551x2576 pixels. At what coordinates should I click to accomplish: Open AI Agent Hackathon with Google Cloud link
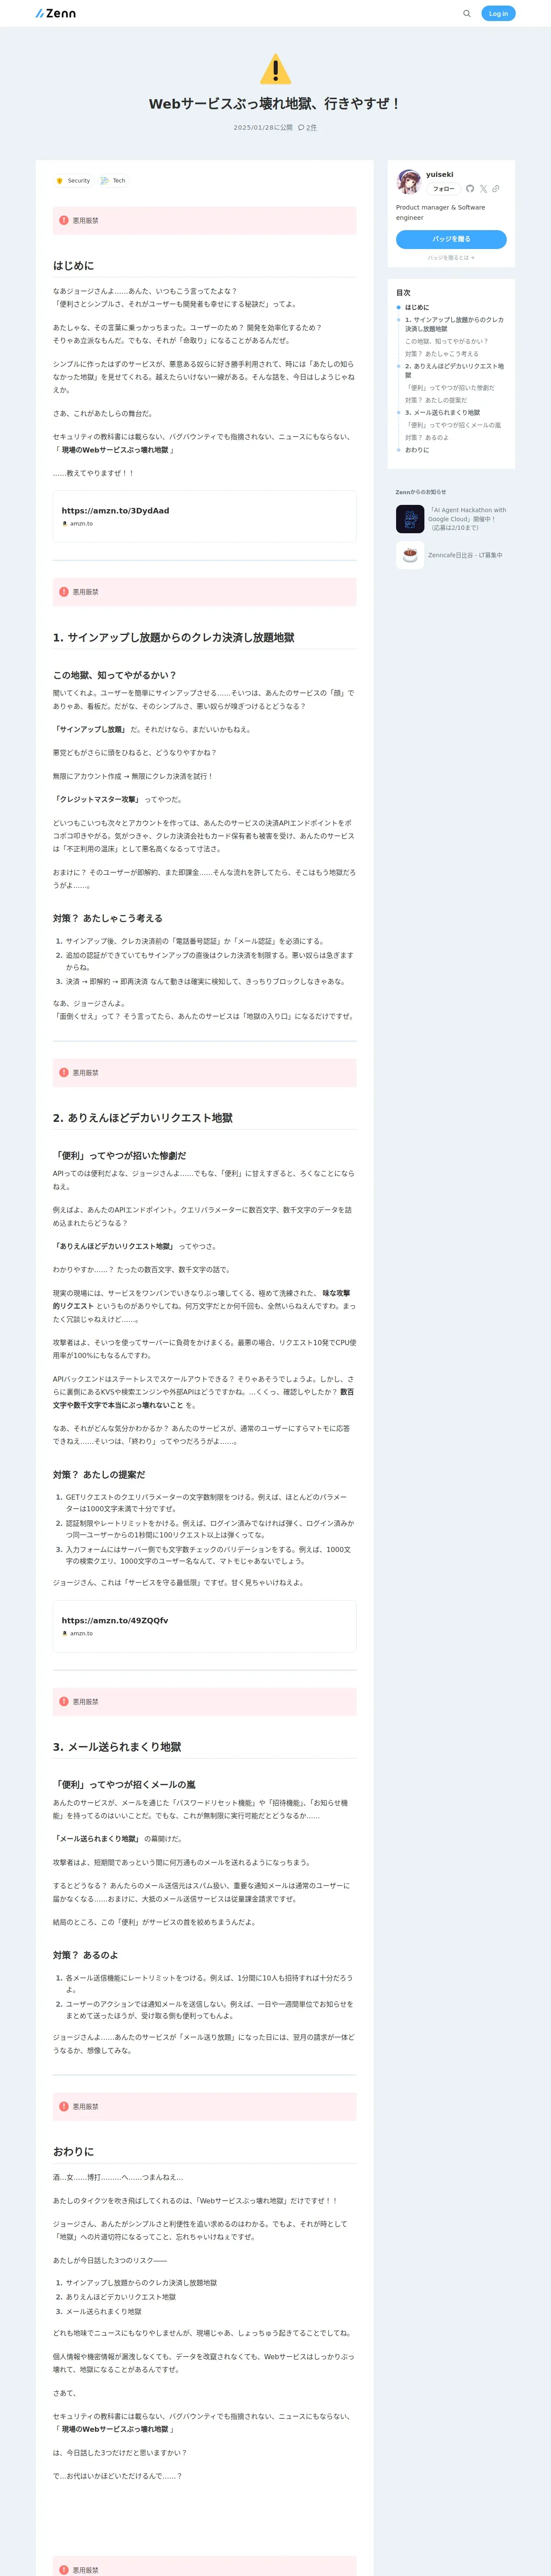point(467,519)
